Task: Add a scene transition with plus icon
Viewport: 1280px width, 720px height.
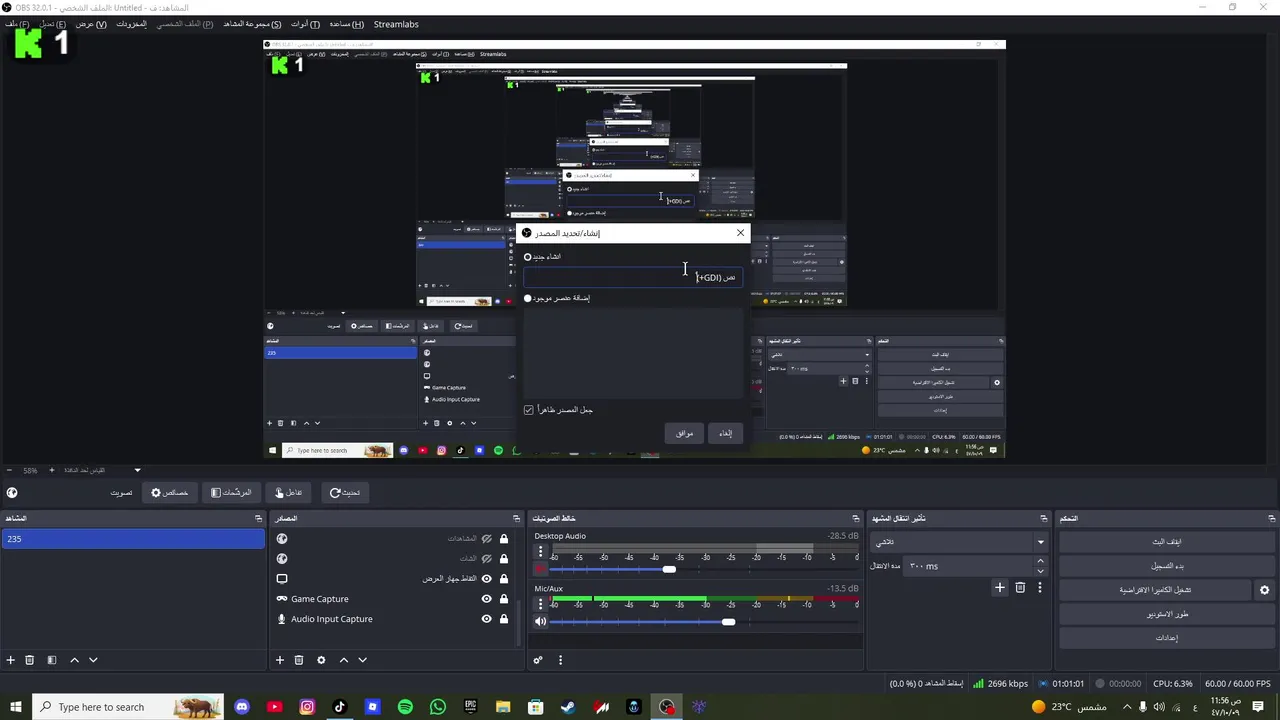Action: tap(999, 588)
